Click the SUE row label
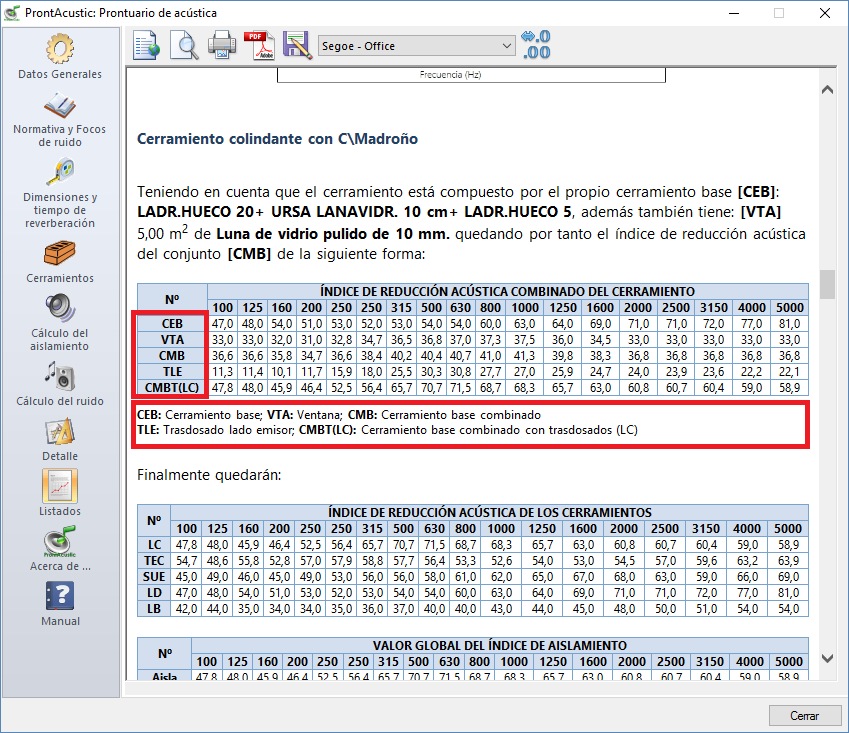 click(x=154, y=577)
